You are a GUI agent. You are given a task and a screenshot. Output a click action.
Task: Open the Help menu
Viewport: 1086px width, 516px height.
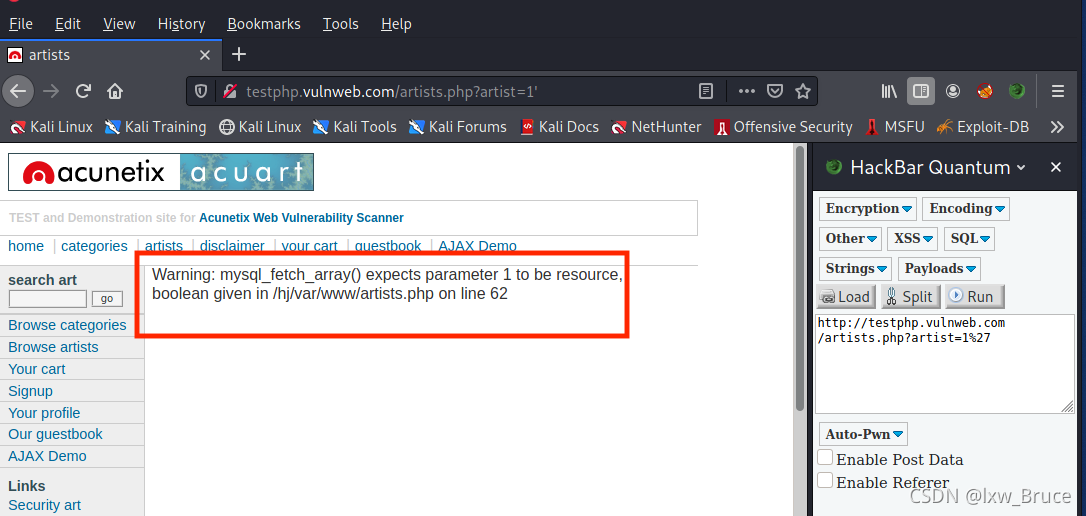click(x=396, y=24)
